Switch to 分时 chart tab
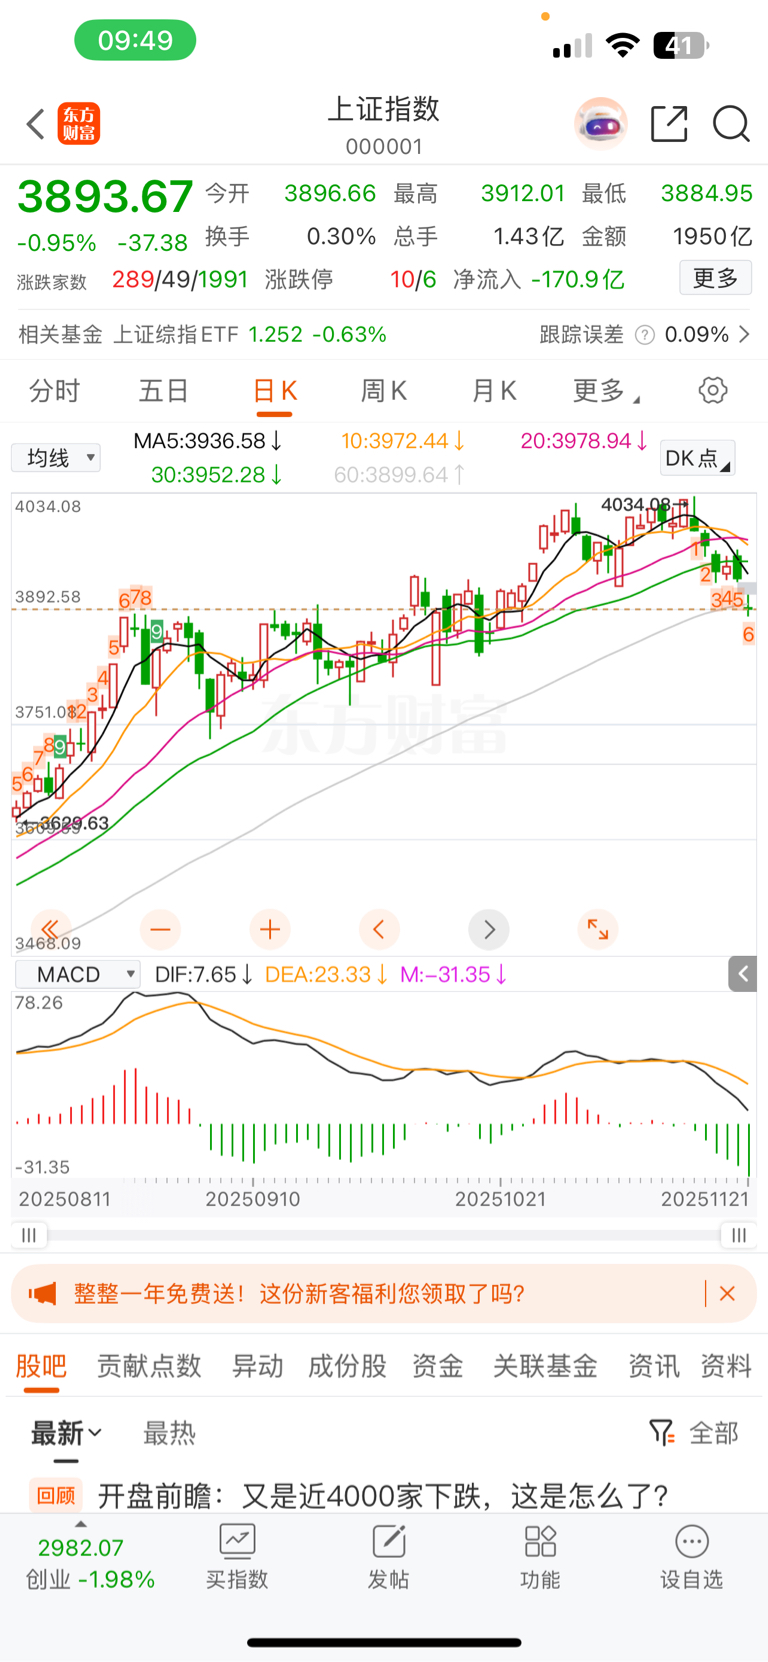The image size is (768, 1662). [x=54, y=391]
